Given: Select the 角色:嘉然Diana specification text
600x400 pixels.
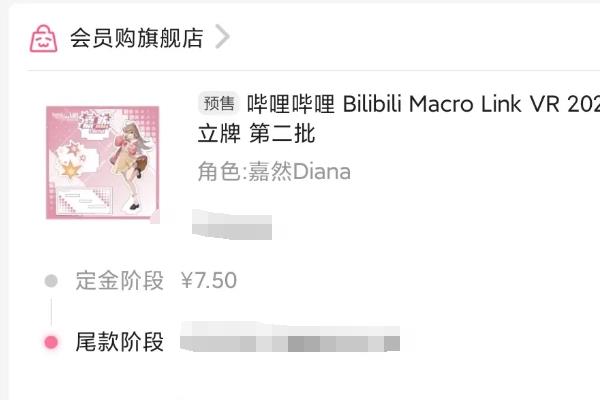Looking at the screenshot, I should pos(274,171).
